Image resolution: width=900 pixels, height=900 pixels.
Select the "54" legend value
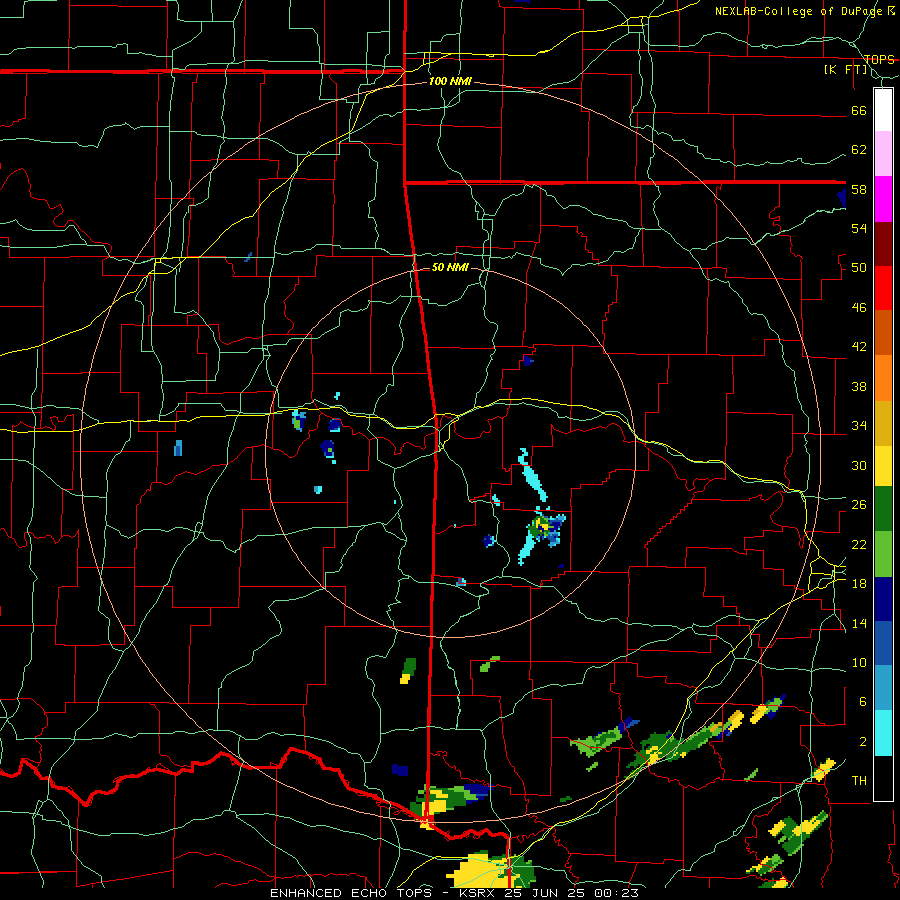click(x=859, y=228)
